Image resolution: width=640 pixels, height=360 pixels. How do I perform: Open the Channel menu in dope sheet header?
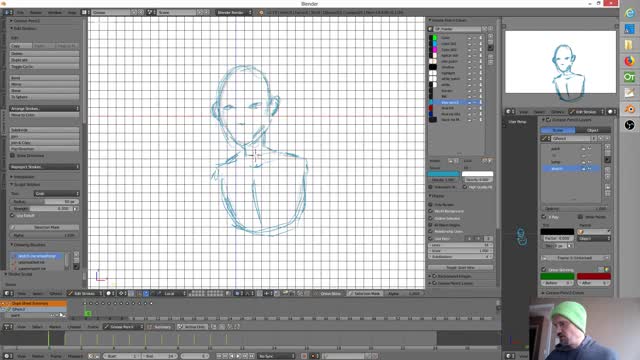tap(74, 327)
